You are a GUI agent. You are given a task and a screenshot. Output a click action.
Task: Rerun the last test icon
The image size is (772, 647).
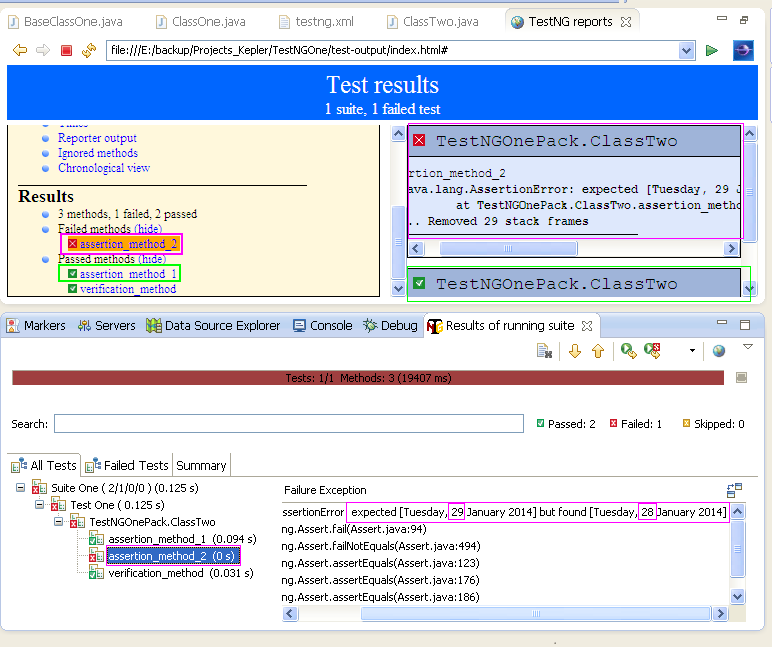(629, 351)
